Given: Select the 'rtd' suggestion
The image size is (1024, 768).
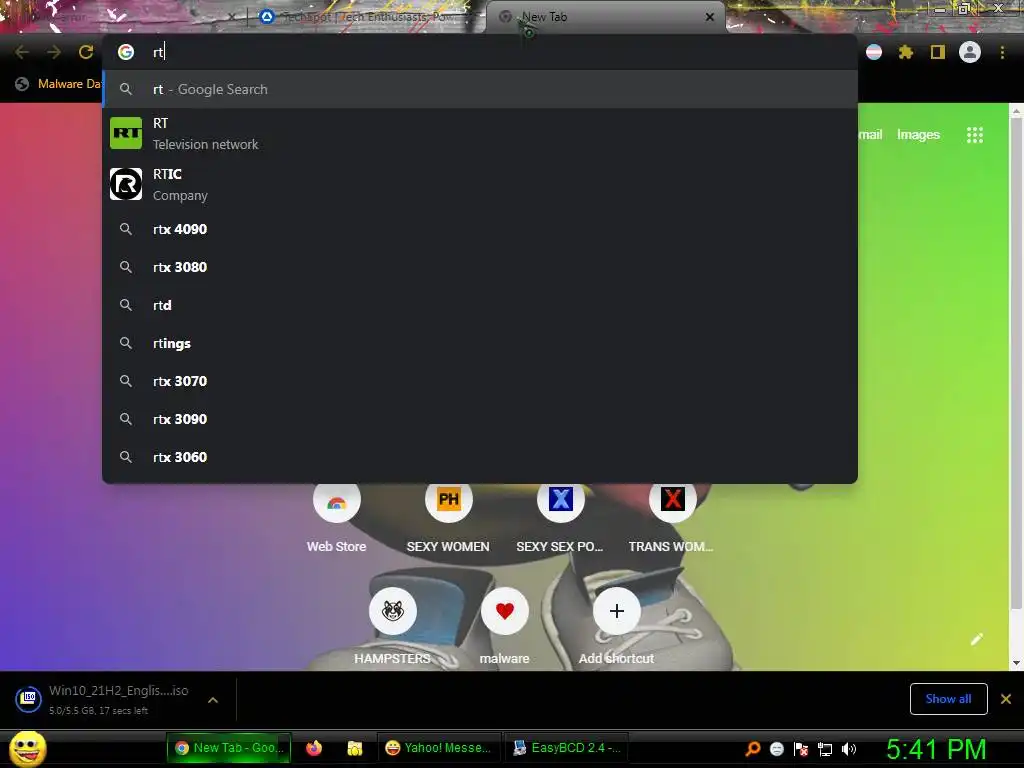Looking at the screenshot, I should coord(479,305).
